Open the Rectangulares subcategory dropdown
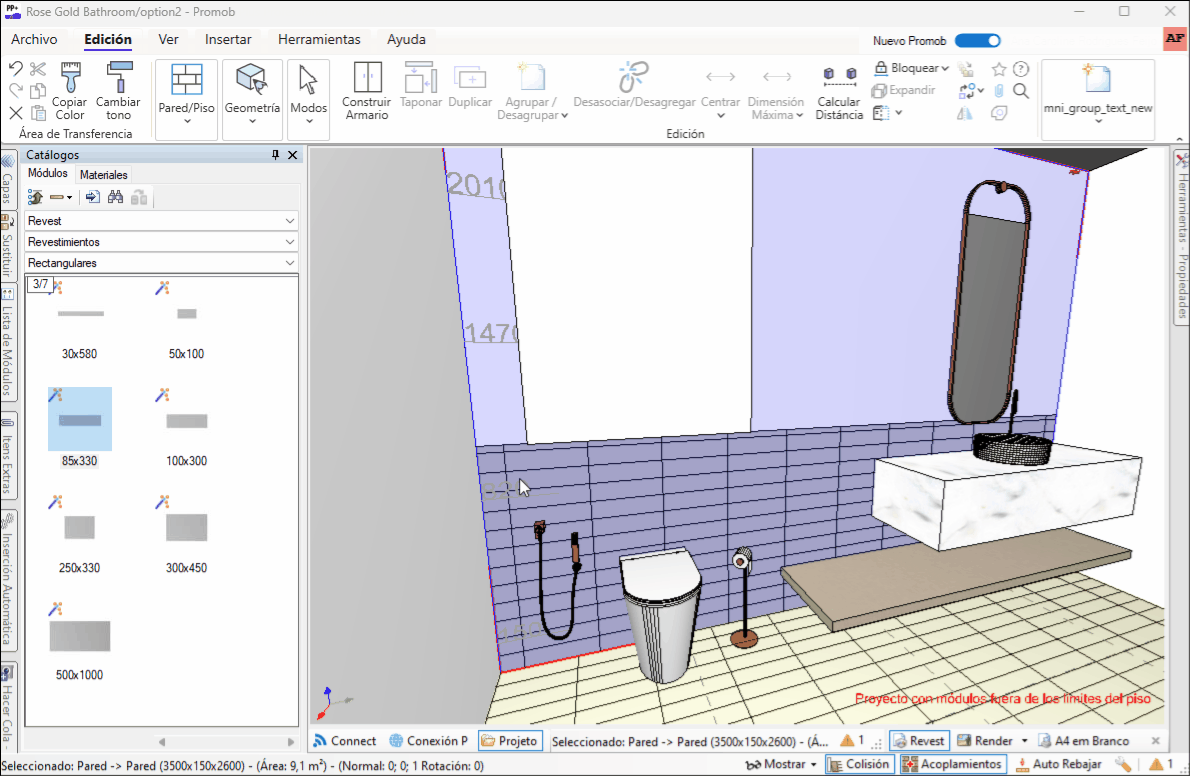Image resolution: width=1190 pixels, height=776 pixels. pyautogui.click(x=161, y=263)
